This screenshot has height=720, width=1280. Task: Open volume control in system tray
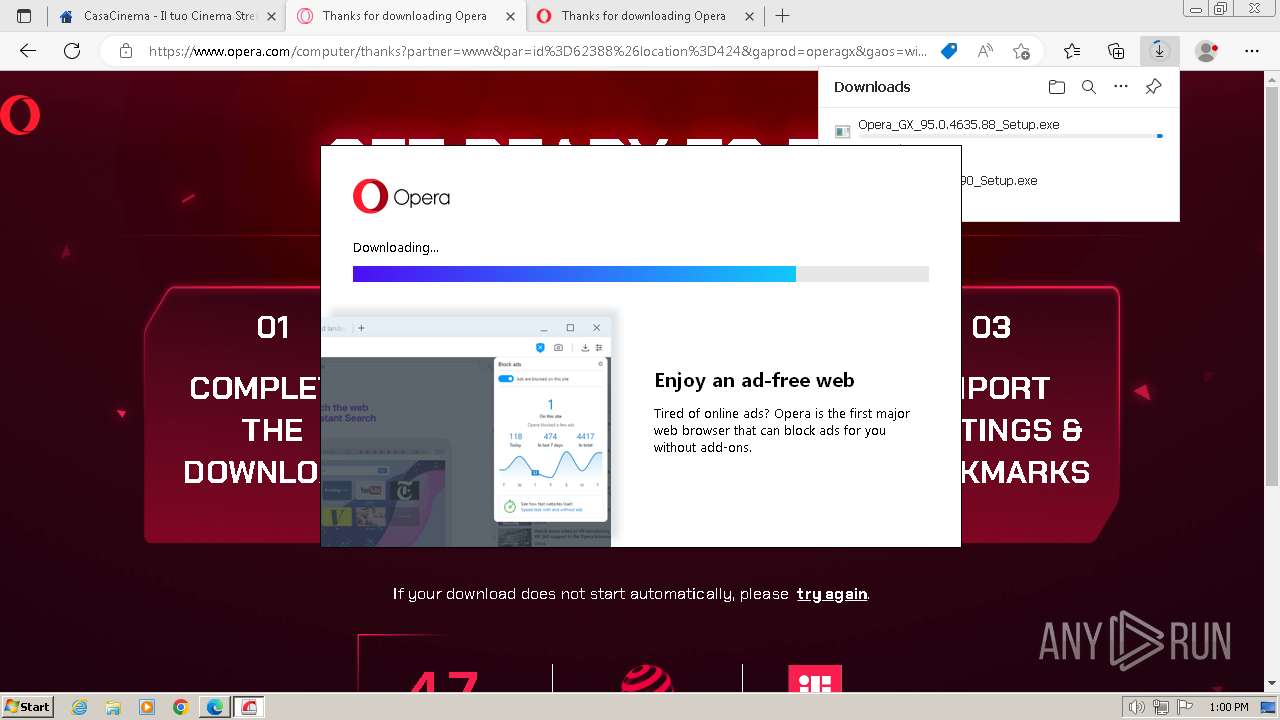pyautogui.click(x=1137, y=707)
